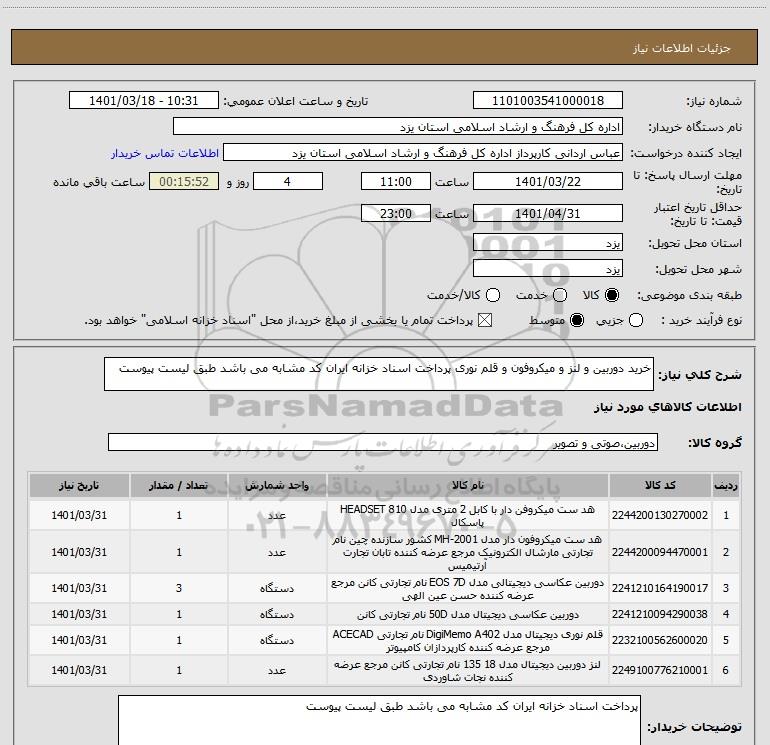Click 50D camera product name cell
The width and height of the screenshot is (770, 745).
468,614
